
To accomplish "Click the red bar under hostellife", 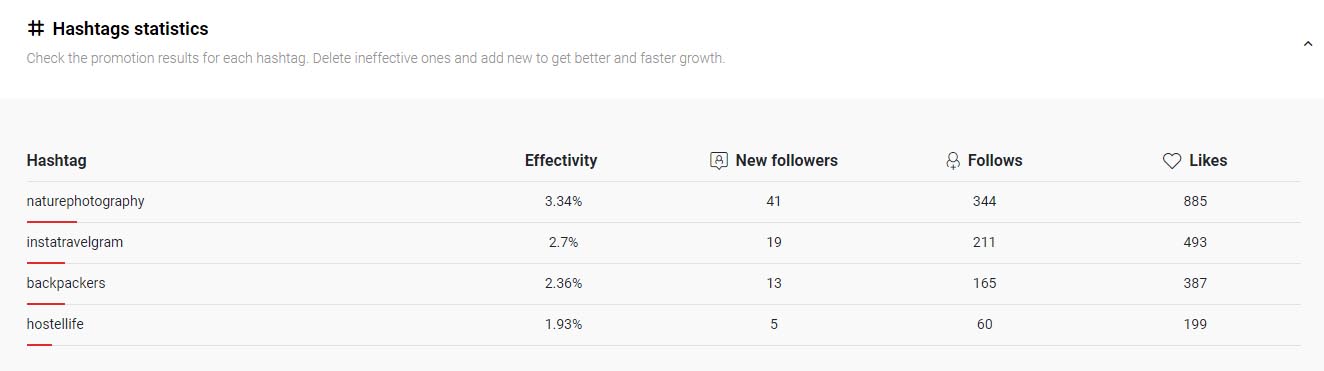I will 39,344.
